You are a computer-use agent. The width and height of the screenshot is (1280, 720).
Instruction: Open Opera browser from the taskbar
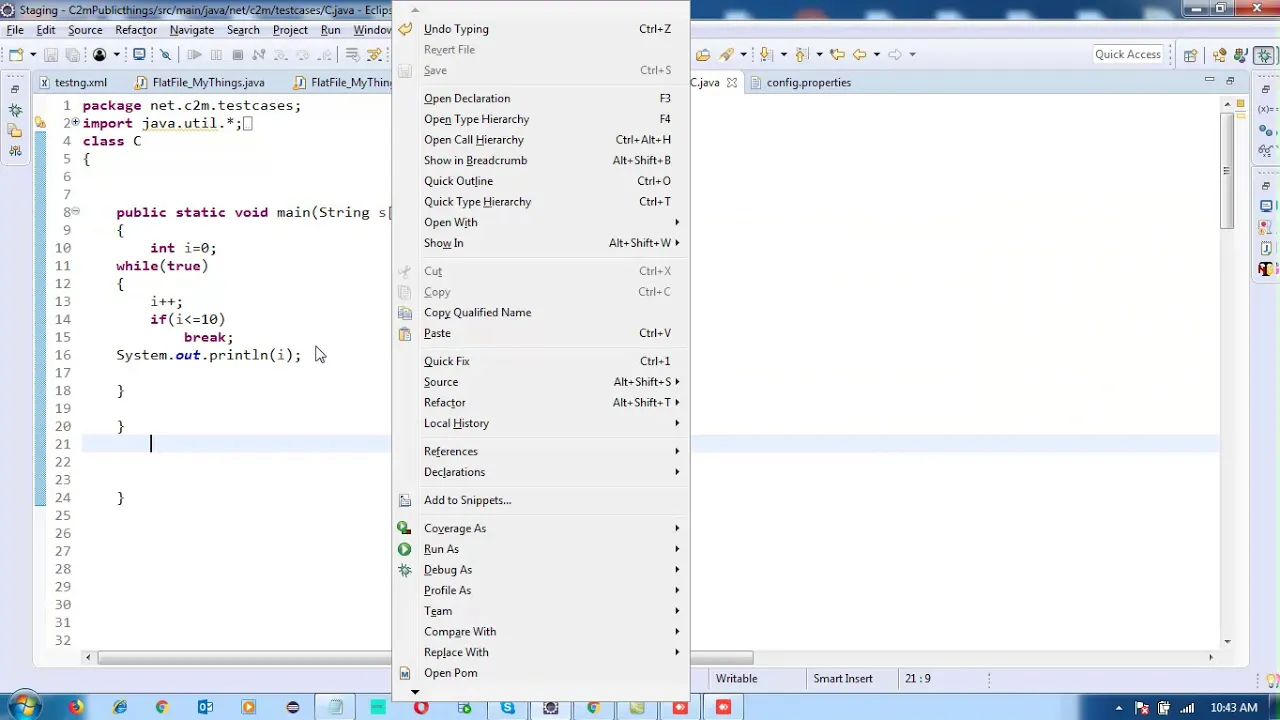click(x=421, y=708)
